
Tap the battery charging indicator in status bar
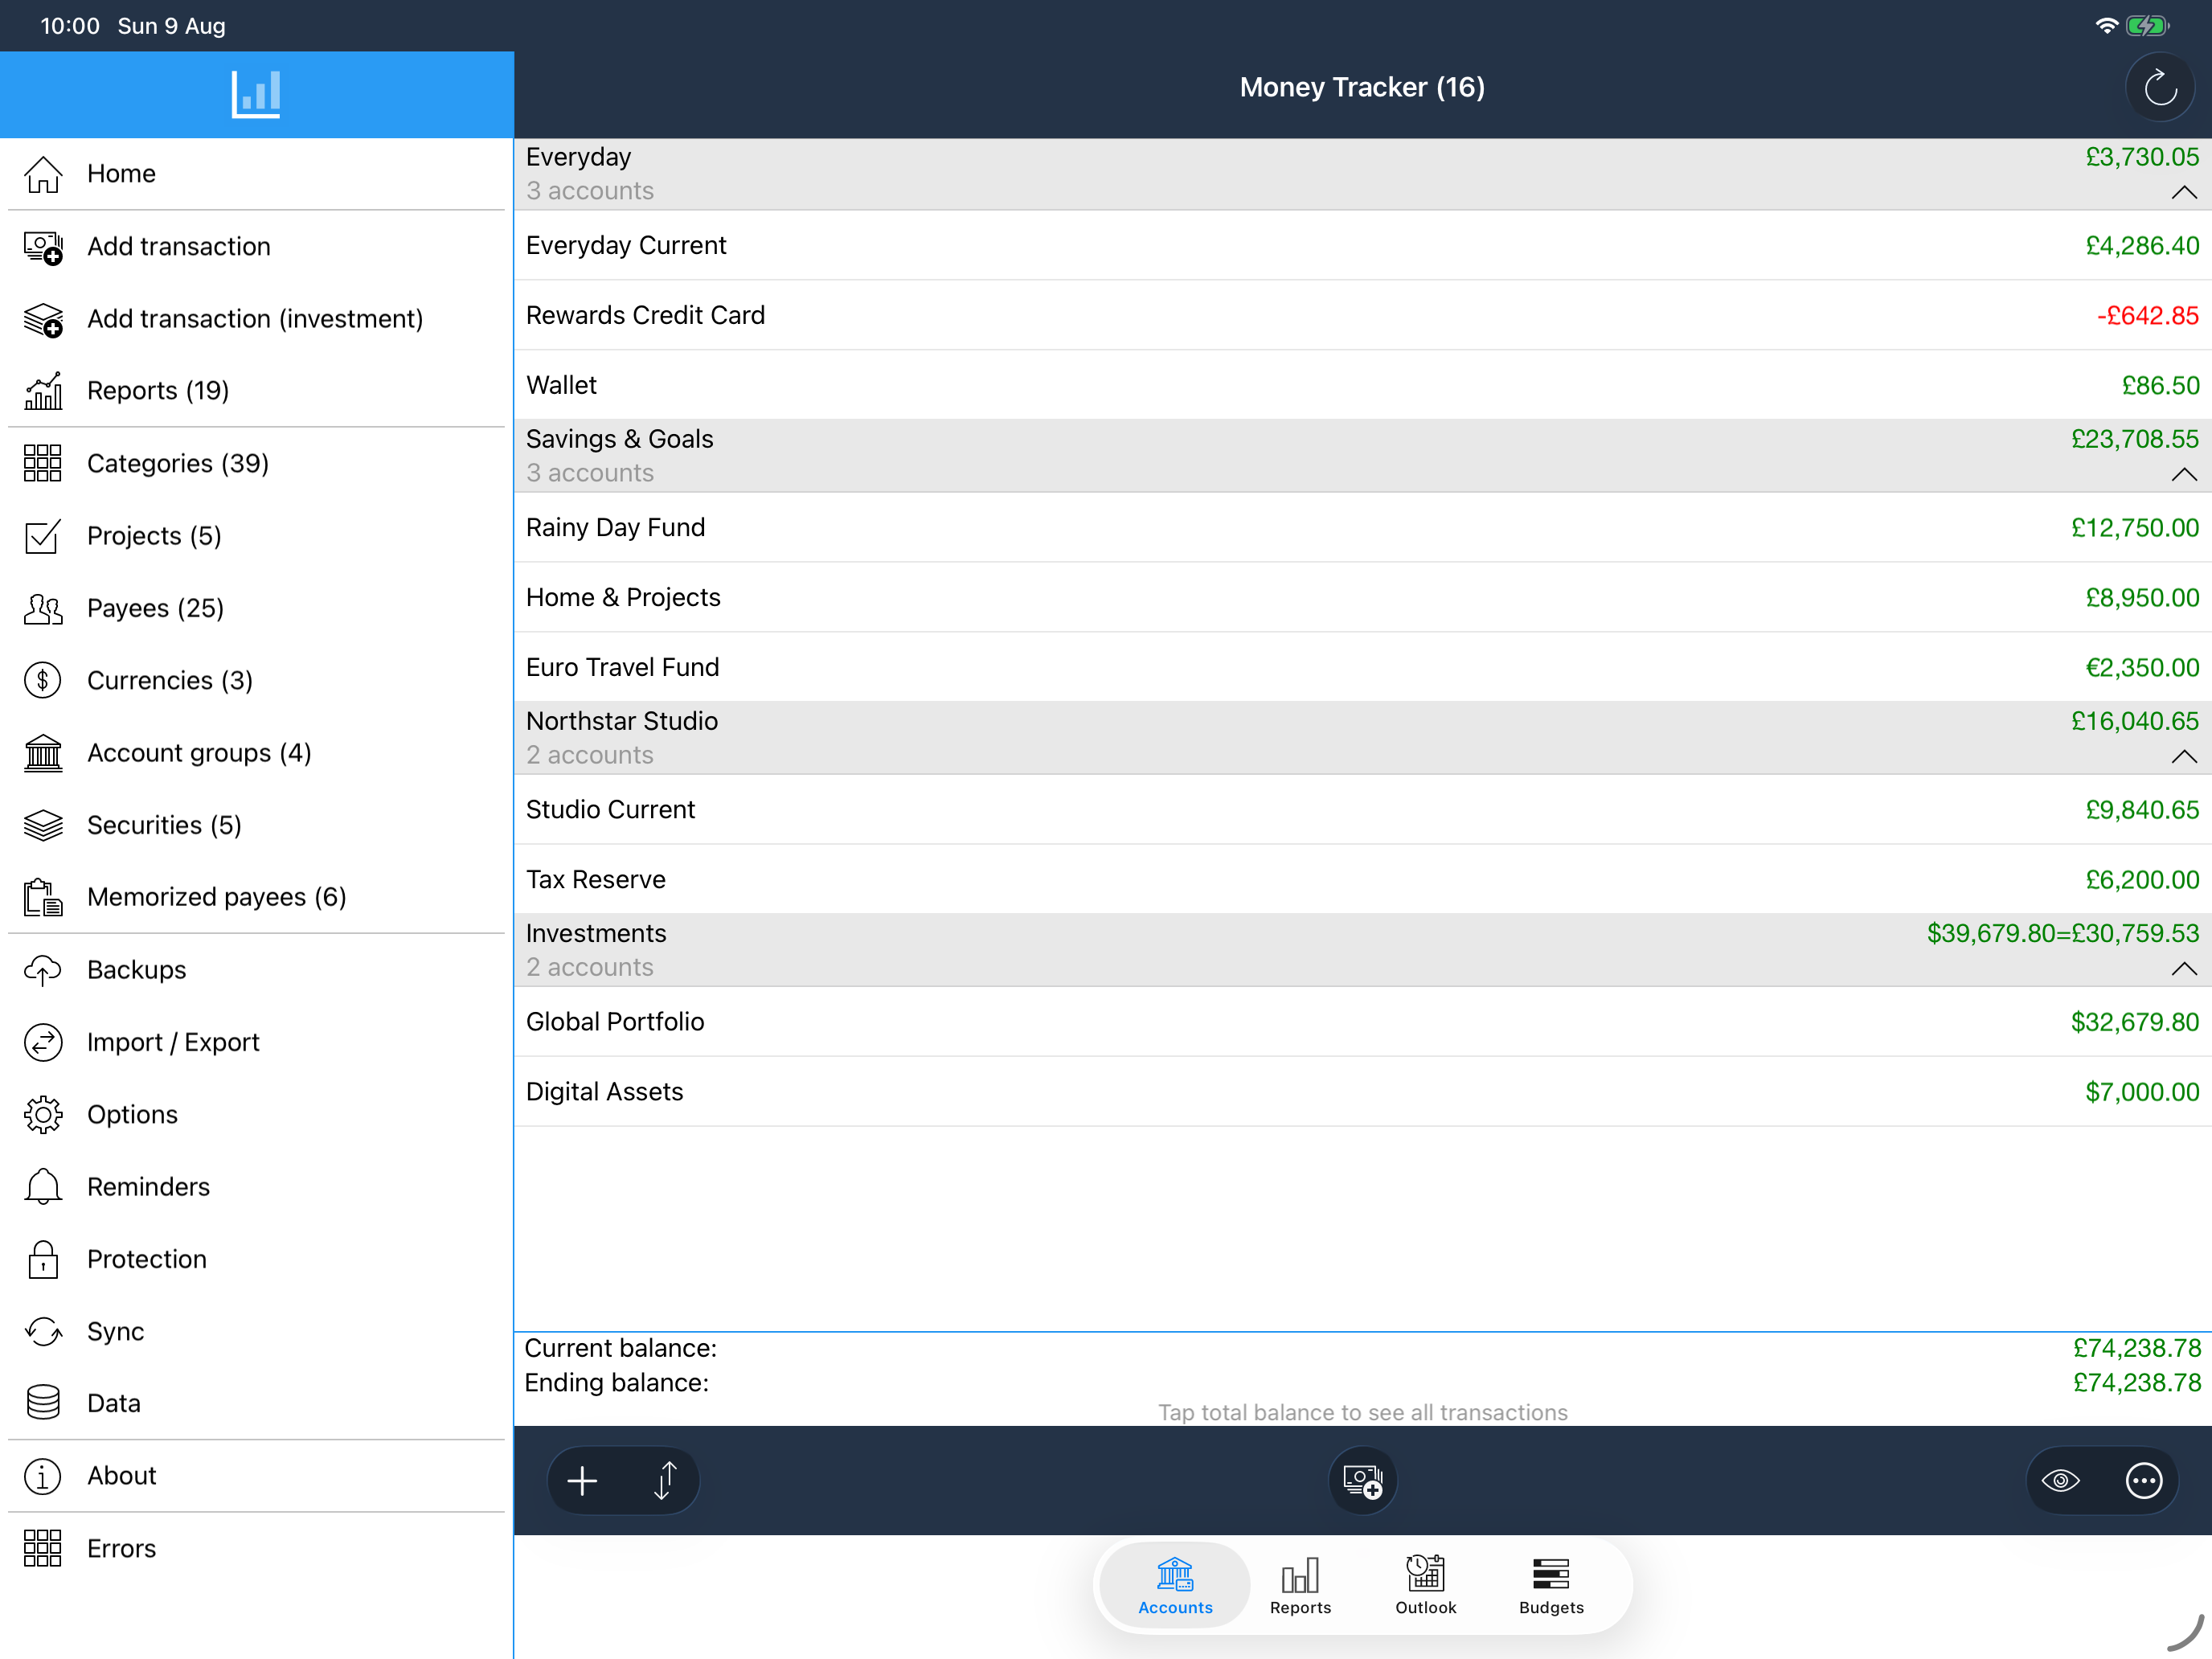tap(2147, 26)
